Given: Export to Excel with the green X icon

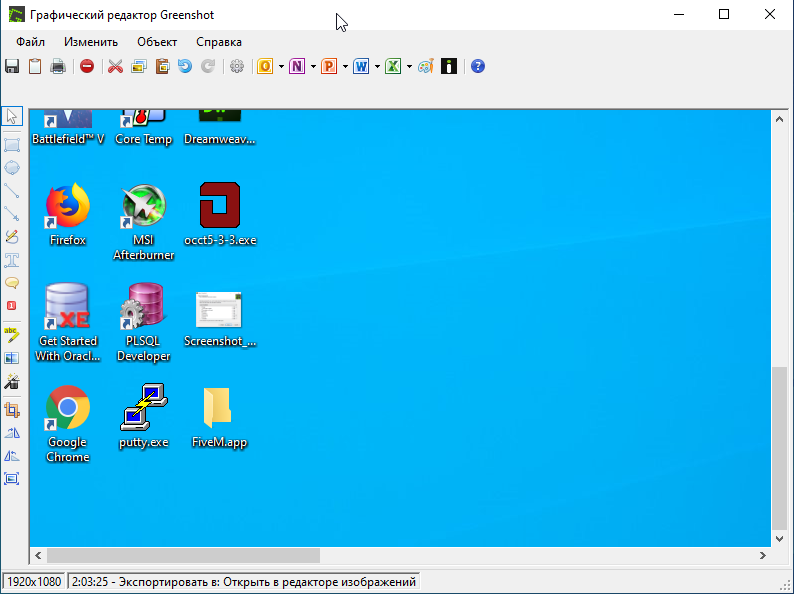Looking at the screenshot, I should (393, 66).
